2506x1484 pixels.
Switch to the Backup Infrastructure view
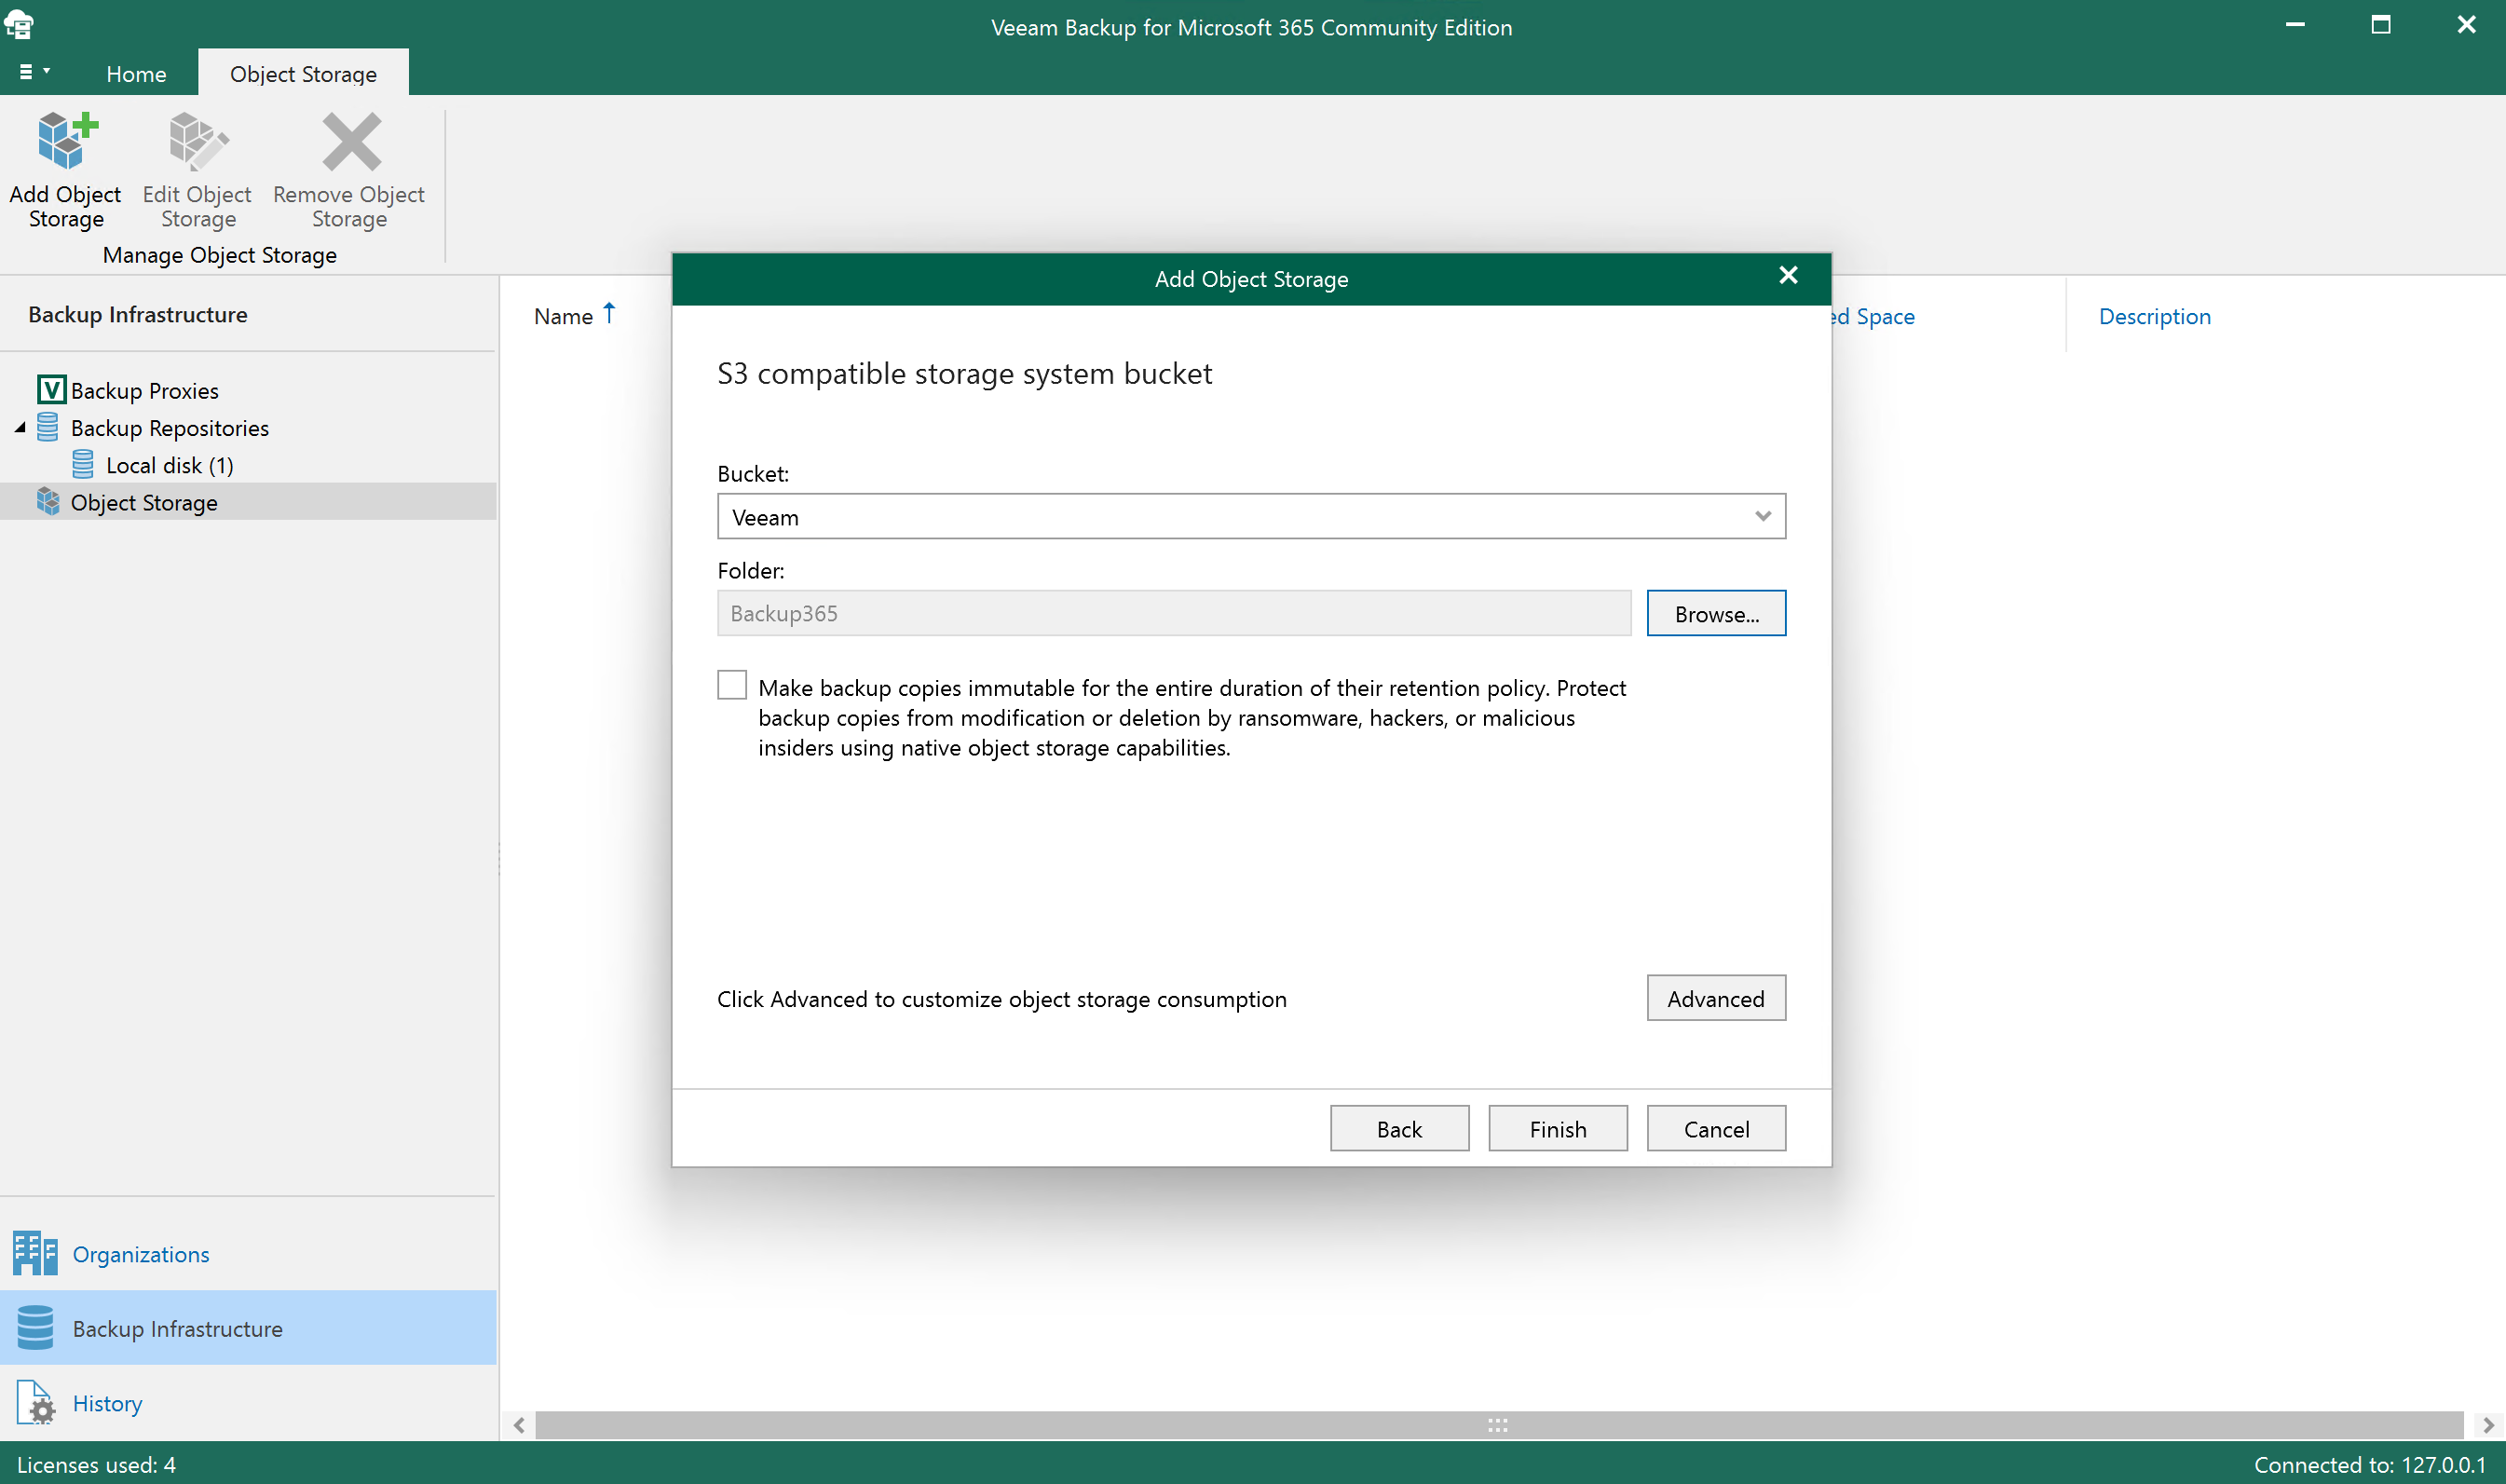178,1328
